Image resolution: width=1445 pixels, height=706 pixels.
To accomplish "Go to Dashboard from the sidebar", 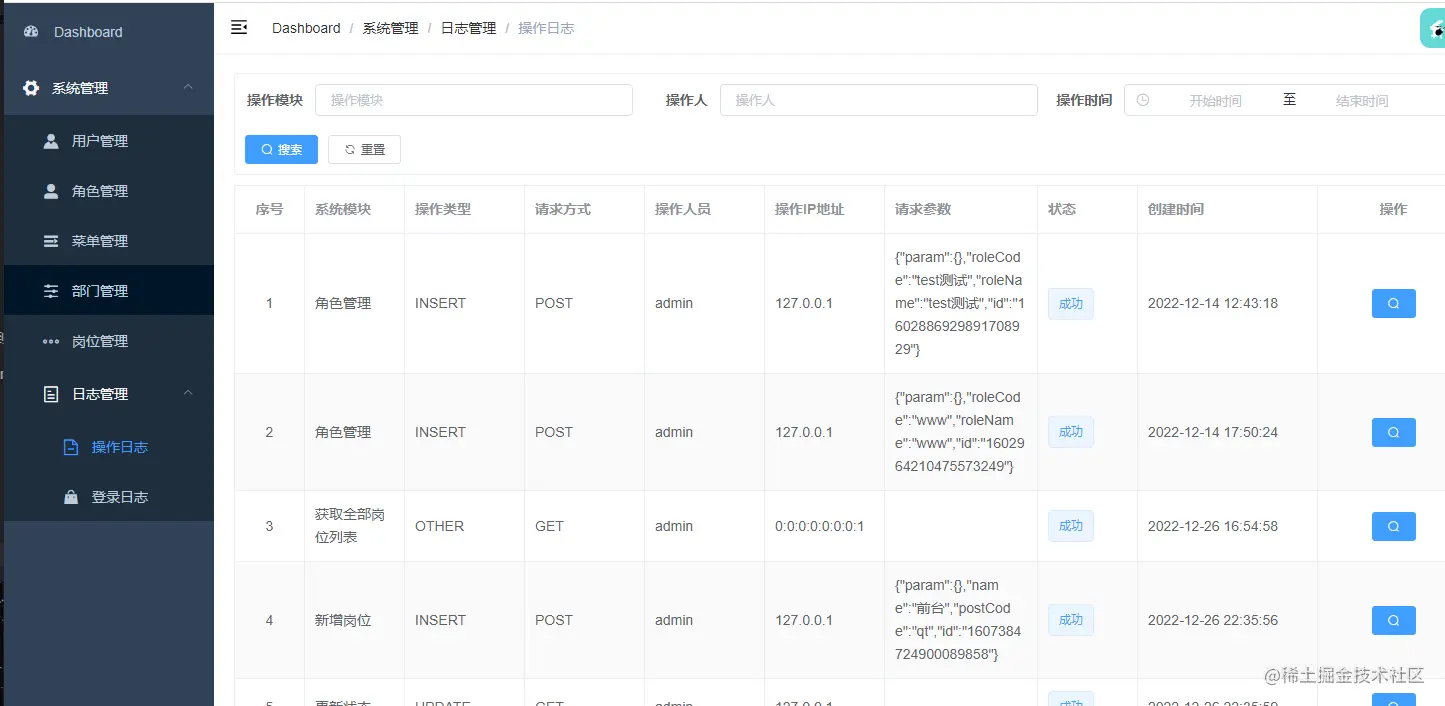I will 109,32.
